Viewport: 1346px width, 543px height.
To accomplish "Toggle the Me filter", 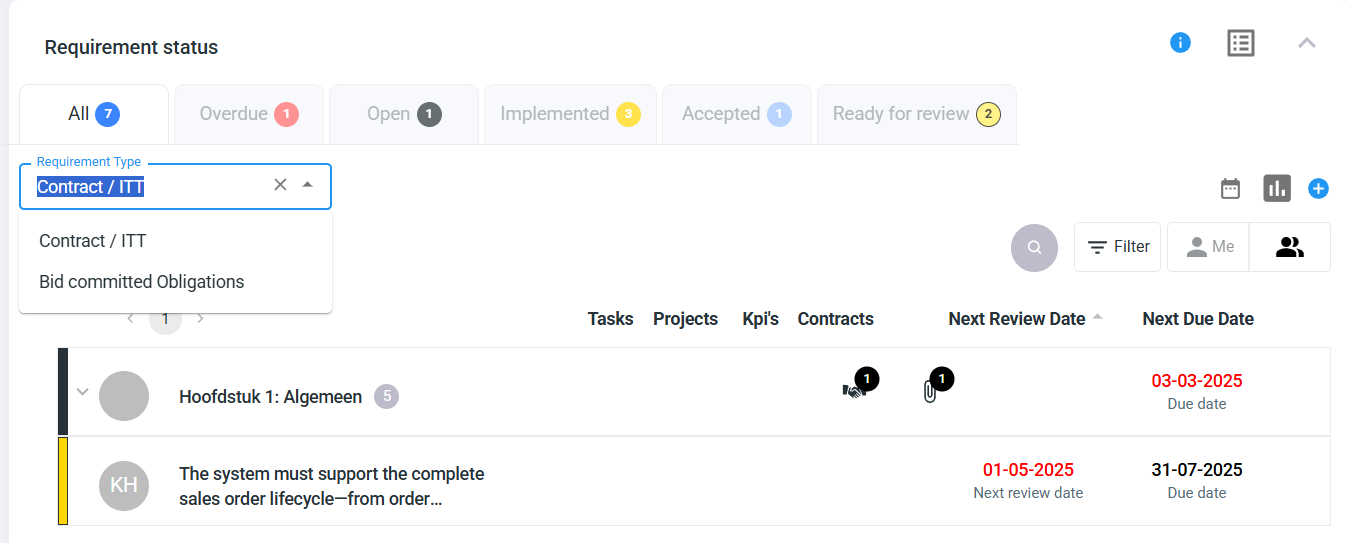I will 1208,247.
